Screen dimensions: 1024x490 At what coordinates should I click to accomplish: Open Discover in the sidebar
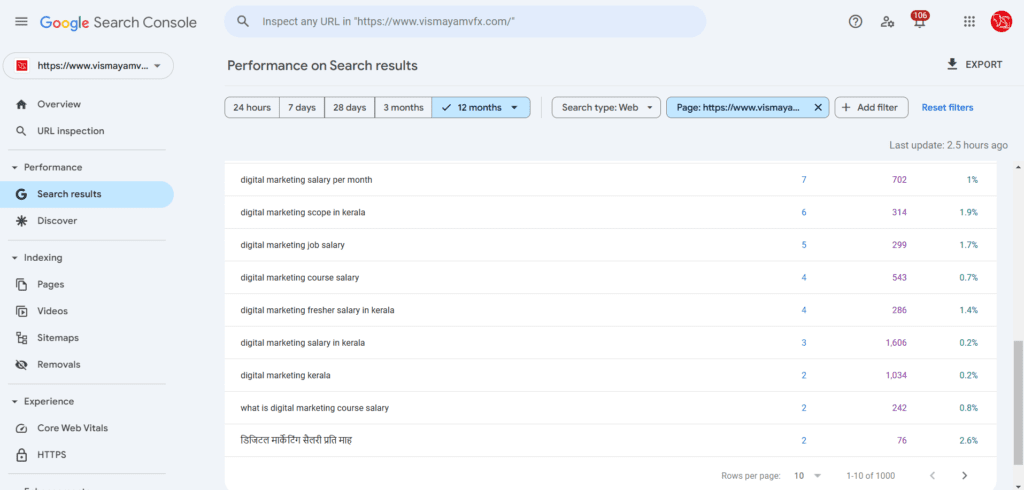tap(87, 221)
